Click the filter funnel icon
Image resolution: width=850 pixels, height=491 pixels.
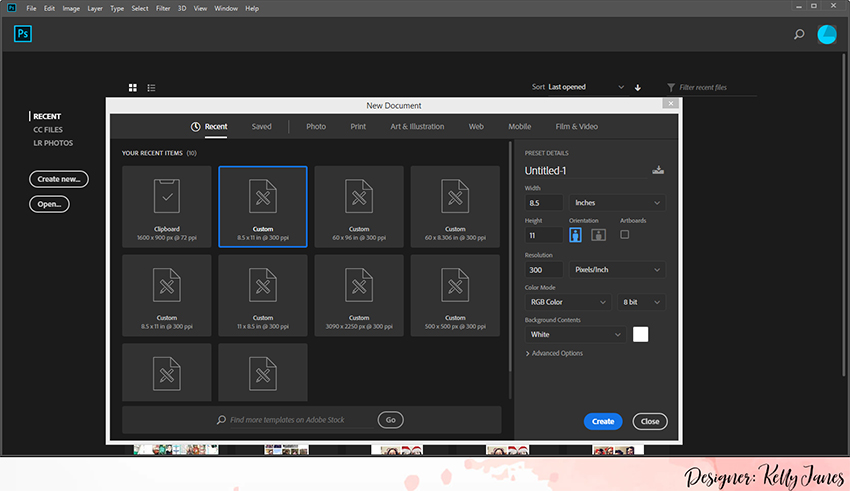(x=671, y=87)
